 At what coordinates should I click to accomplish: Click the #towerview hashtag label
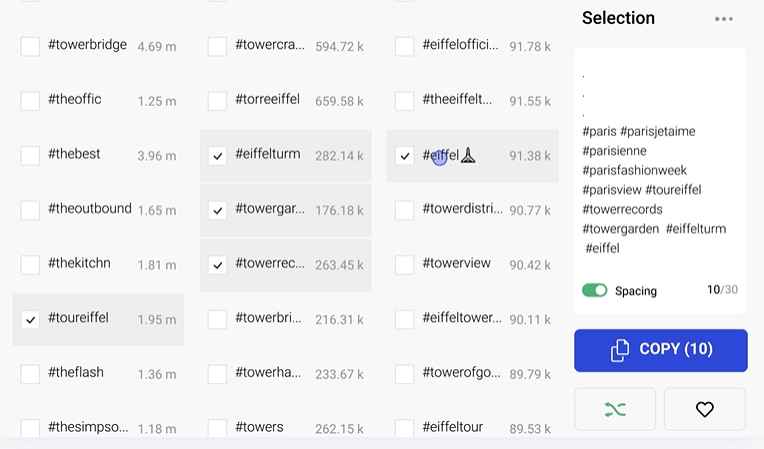click(x=456, y=263)
